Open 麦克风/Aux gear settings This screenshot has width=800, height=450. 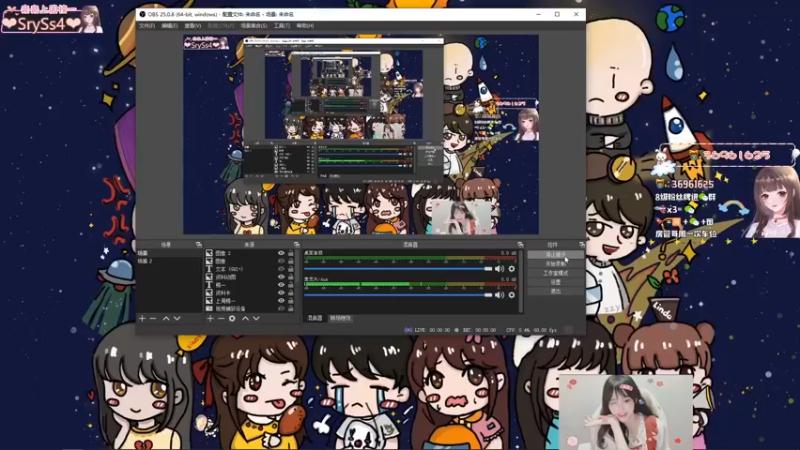pos(511,295)
